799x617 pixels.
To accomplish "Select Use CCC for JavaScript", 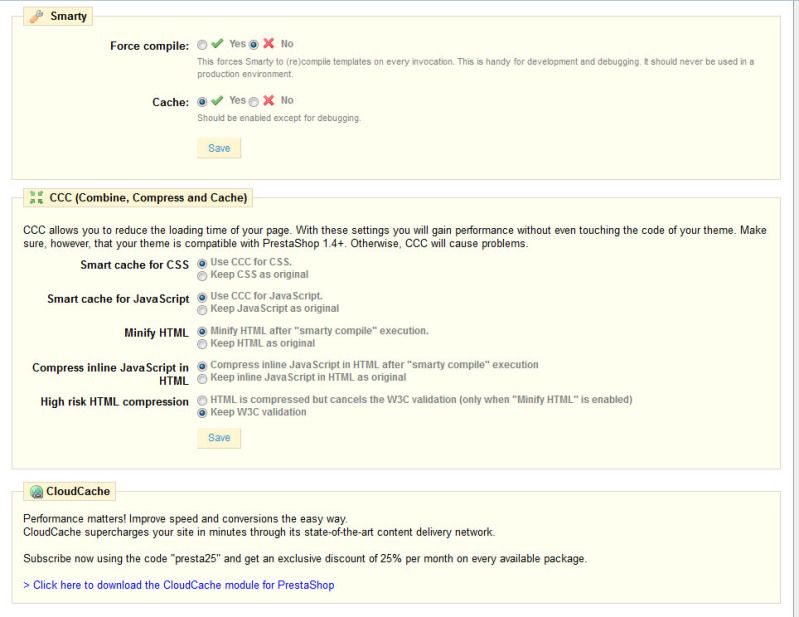I will tap(202, 297).
